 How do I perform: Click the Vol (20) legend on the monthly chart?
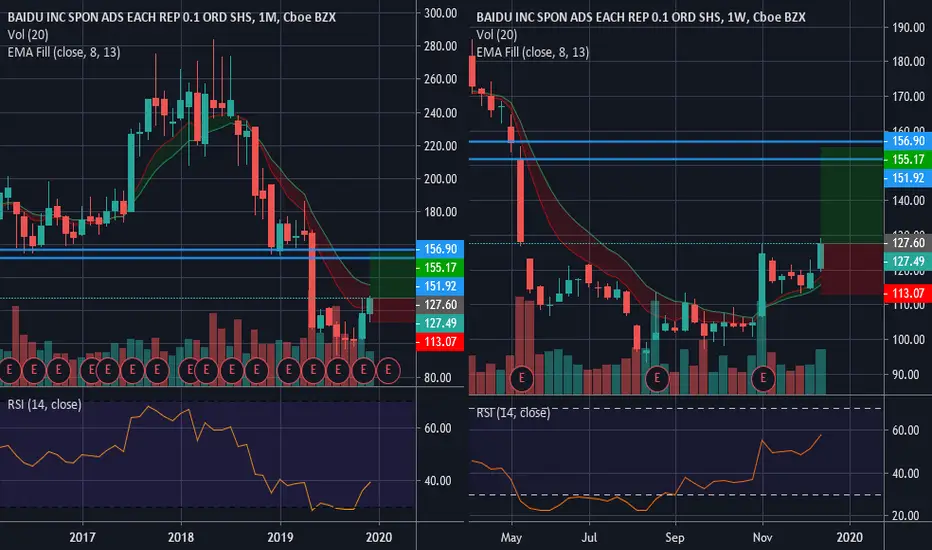coord(28,35)
